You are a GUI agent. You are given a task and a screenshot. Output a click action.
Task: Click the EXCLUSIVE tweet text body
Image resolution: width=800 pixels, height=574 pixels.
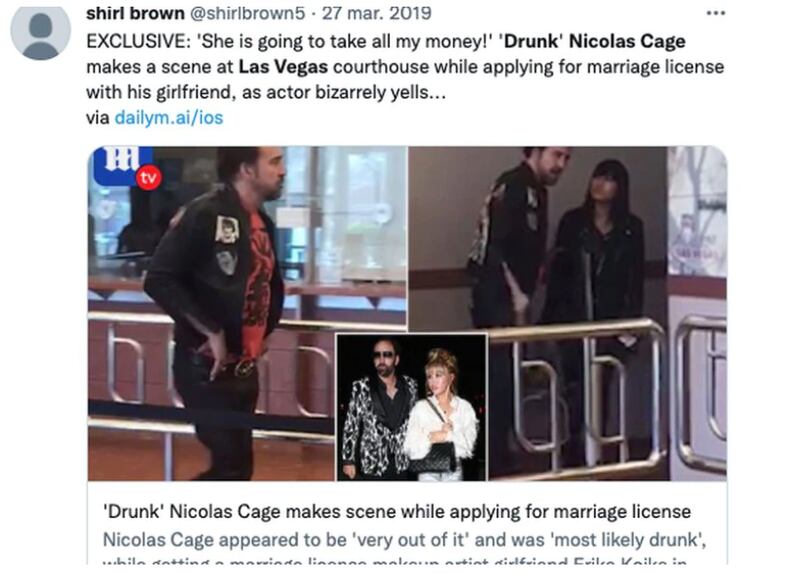405,66
